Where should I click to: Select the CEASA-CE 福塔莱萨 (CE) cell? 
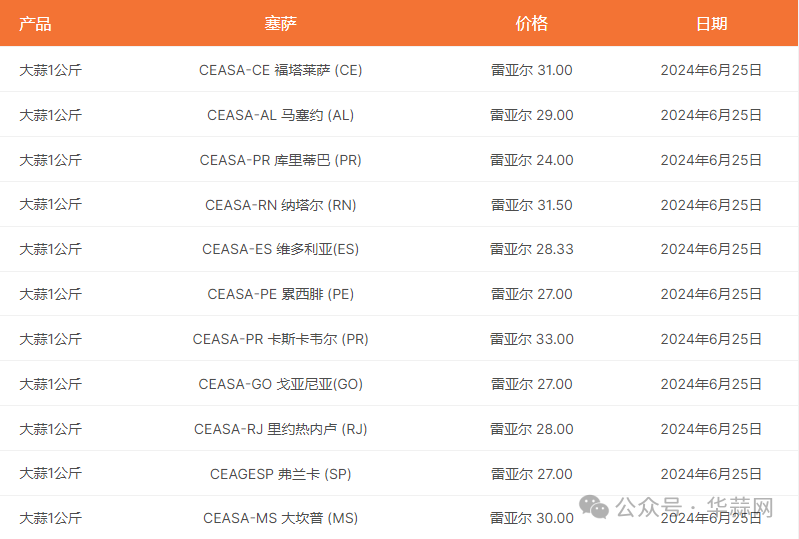coord(281,70)
